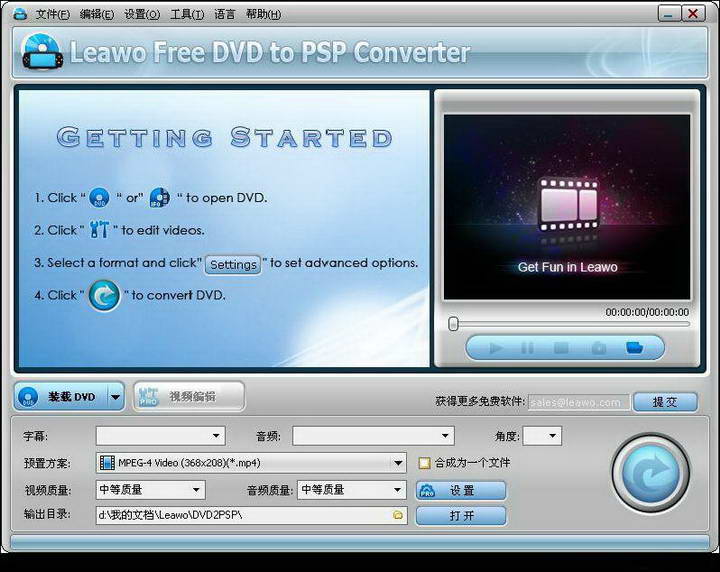720x572 pixels.
Task: Close the converter window
Action: pos(693,13)
